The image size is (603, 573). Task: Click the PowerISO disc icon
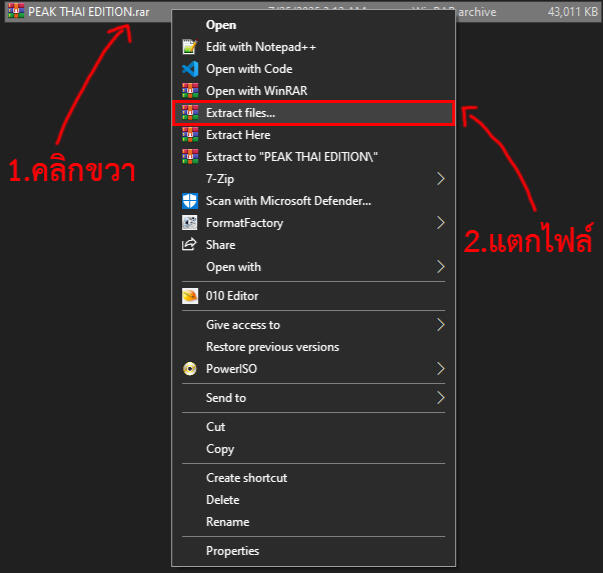click(x=190, y=369)
